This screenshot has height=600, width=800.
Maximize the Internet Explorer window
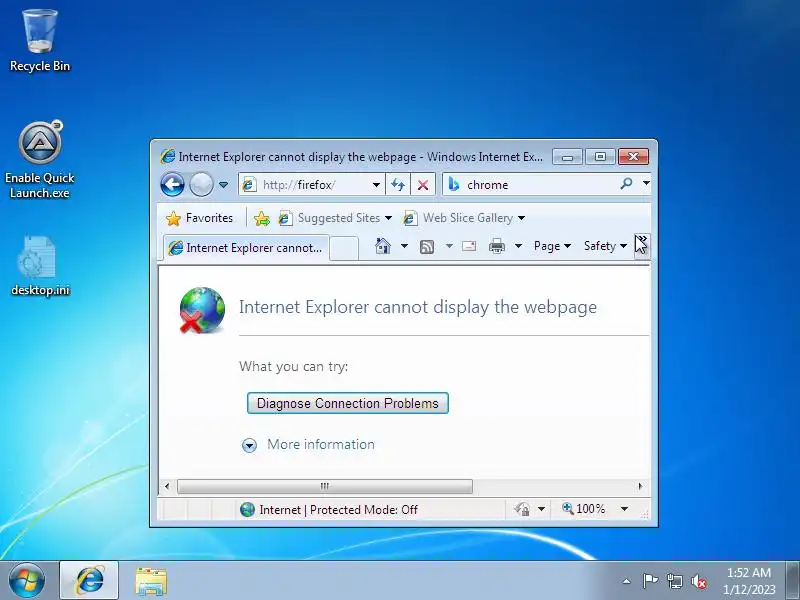[x=601, y=157]
